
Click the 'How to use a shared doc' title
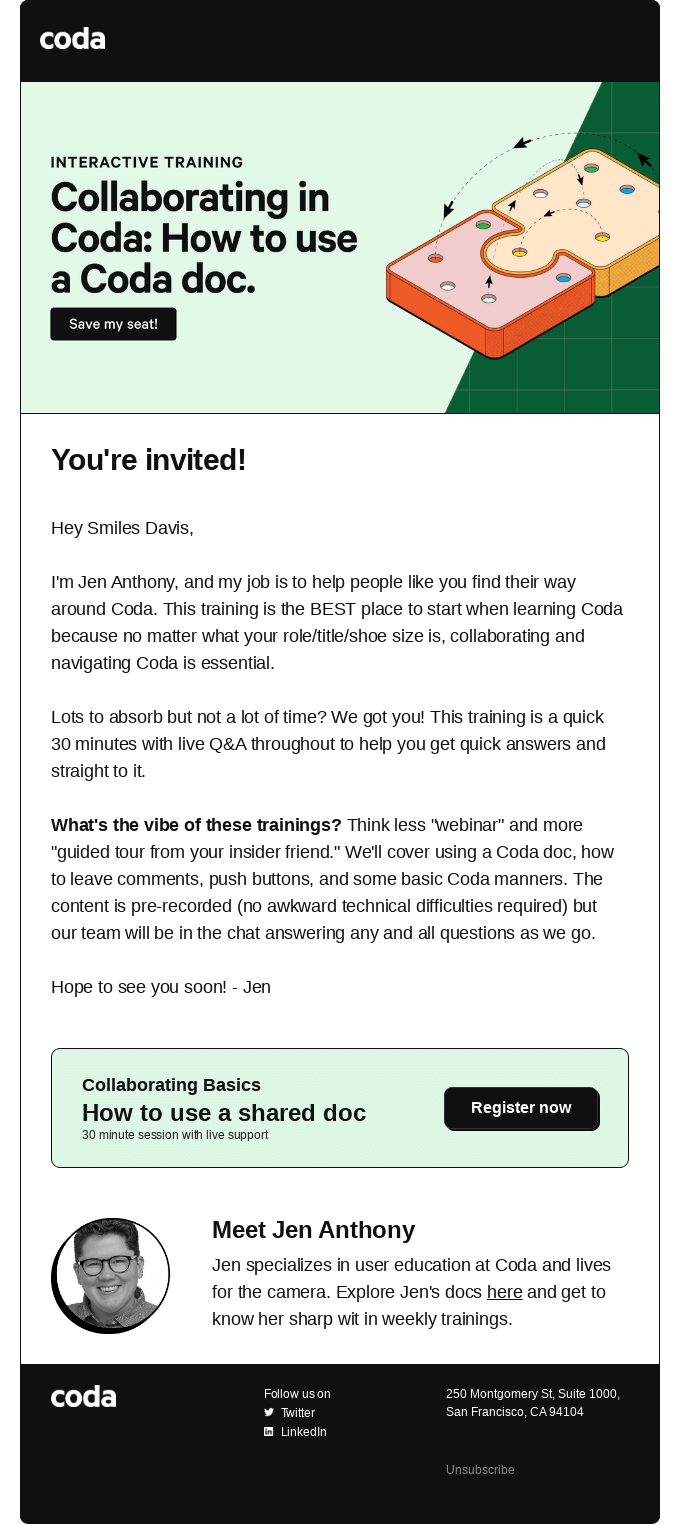tap(223, 1113)
